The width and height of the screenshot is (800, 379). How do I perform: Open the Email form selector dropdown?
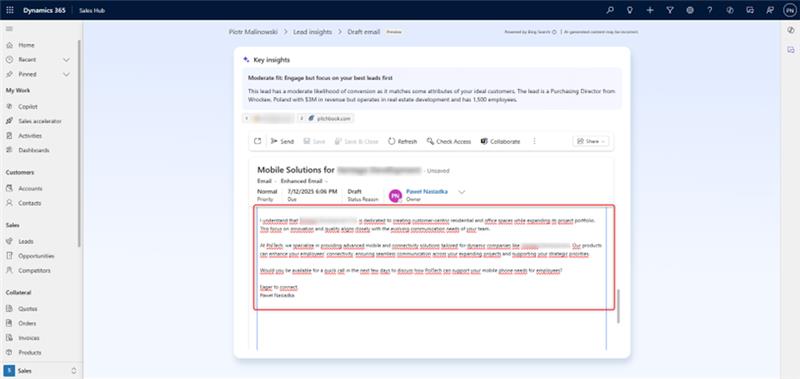point(267,181)
